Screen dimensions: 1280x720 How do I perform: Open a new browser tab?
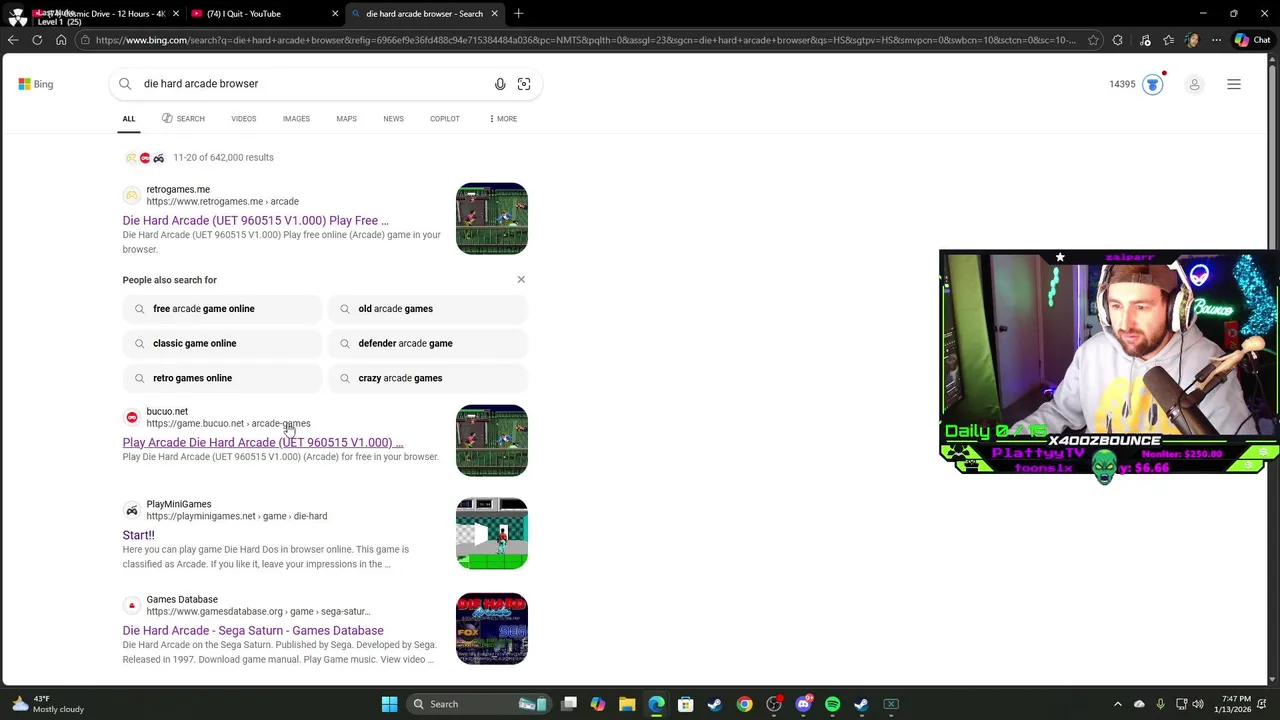click(x=518, y=14)
